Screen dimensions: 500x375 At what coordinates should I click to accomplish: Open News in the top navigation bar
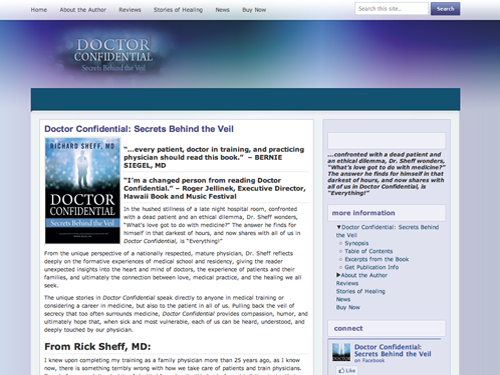[x=222, y=10]
